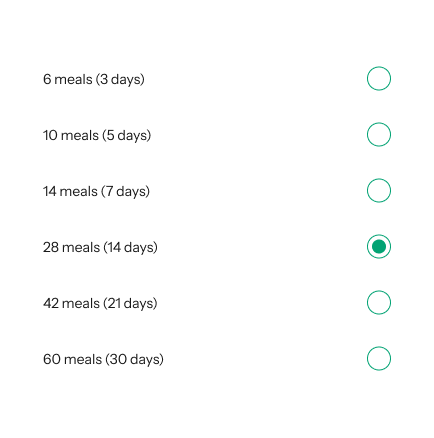Image resolution: width=434 pixels, height=438 pixels.
Task: Click the "60 meals (30 days)" label text
Action: pos(103,360)
